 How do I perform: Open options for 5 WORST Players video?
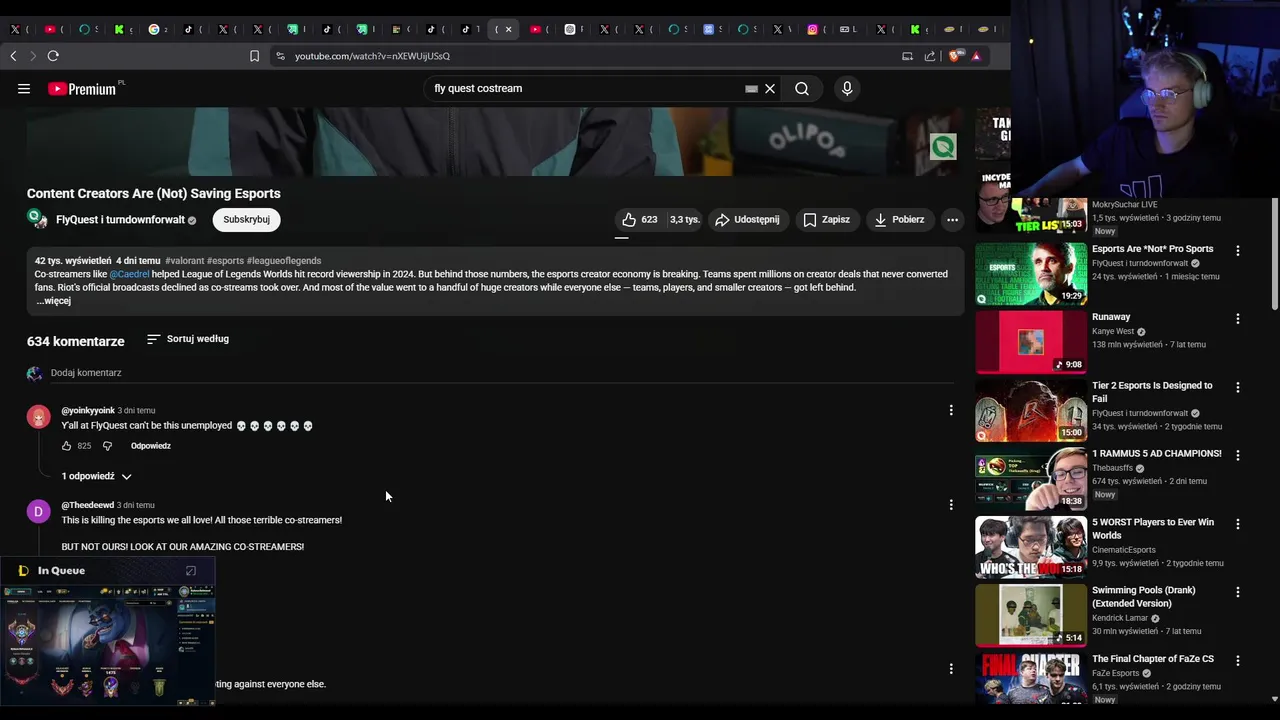(1238, 524)
